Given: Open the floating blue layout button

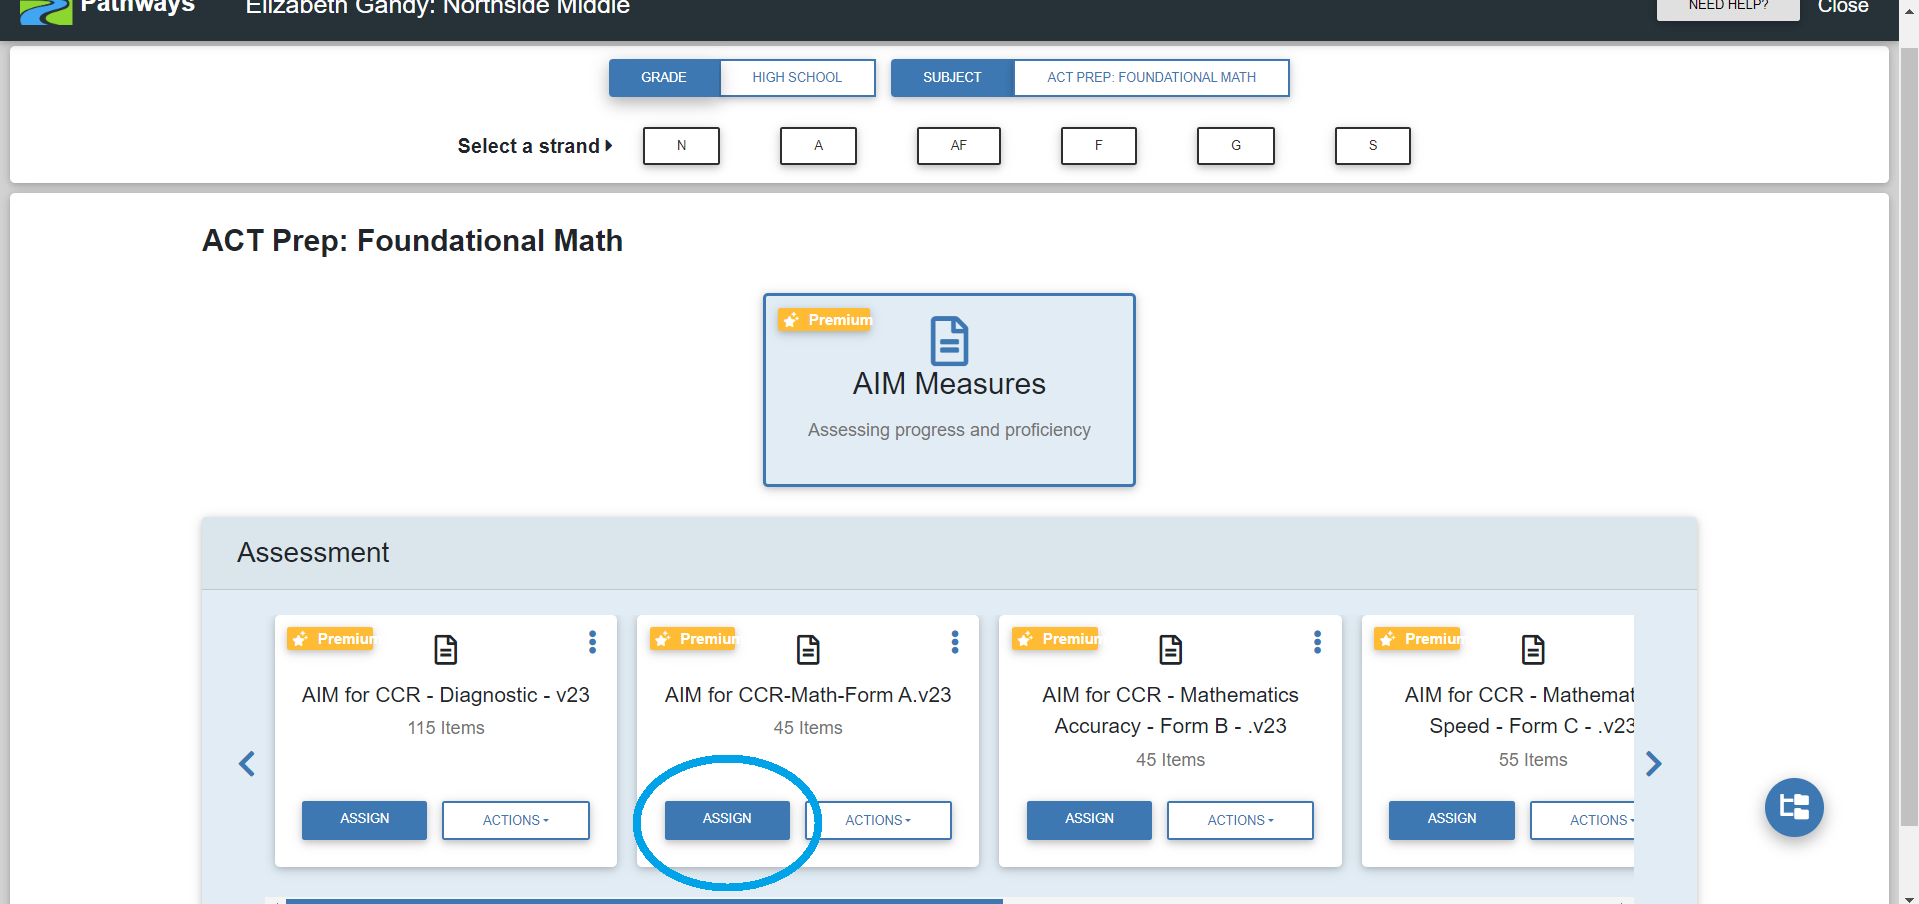Looking at the screenshot, I should [x=1794, y=807].
